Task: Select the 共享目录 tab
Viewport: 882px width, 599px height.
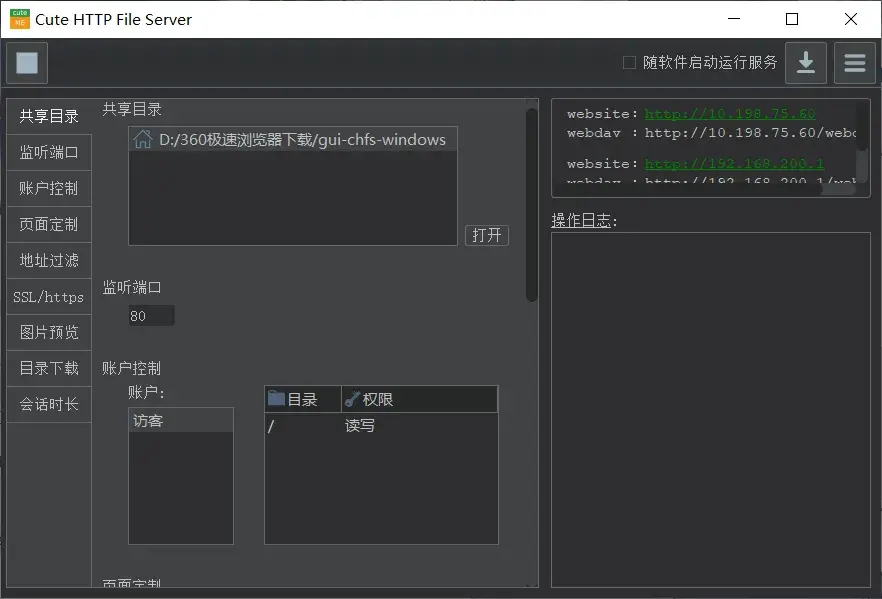Action: click(x=49, y=116)
